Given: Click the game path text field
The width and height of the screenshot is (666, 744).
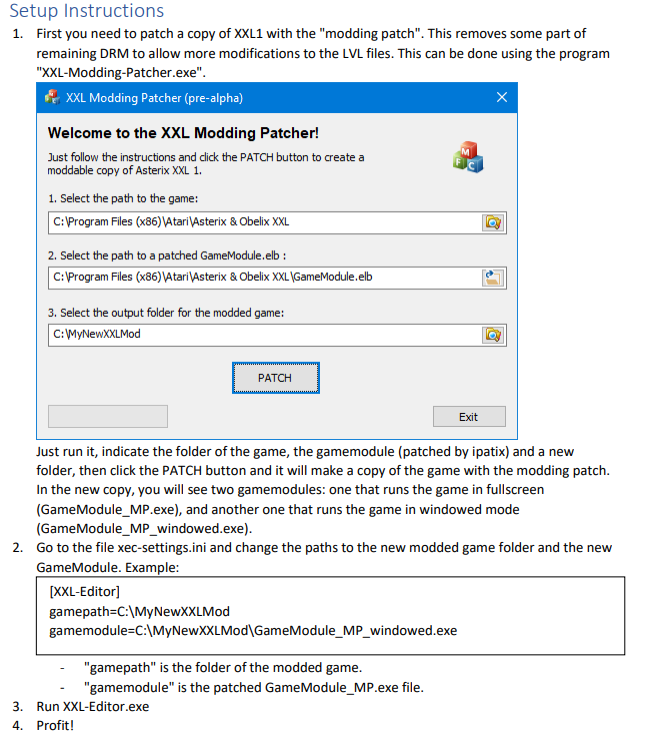Looking at the screenshot, I should (x=264, y=223).
